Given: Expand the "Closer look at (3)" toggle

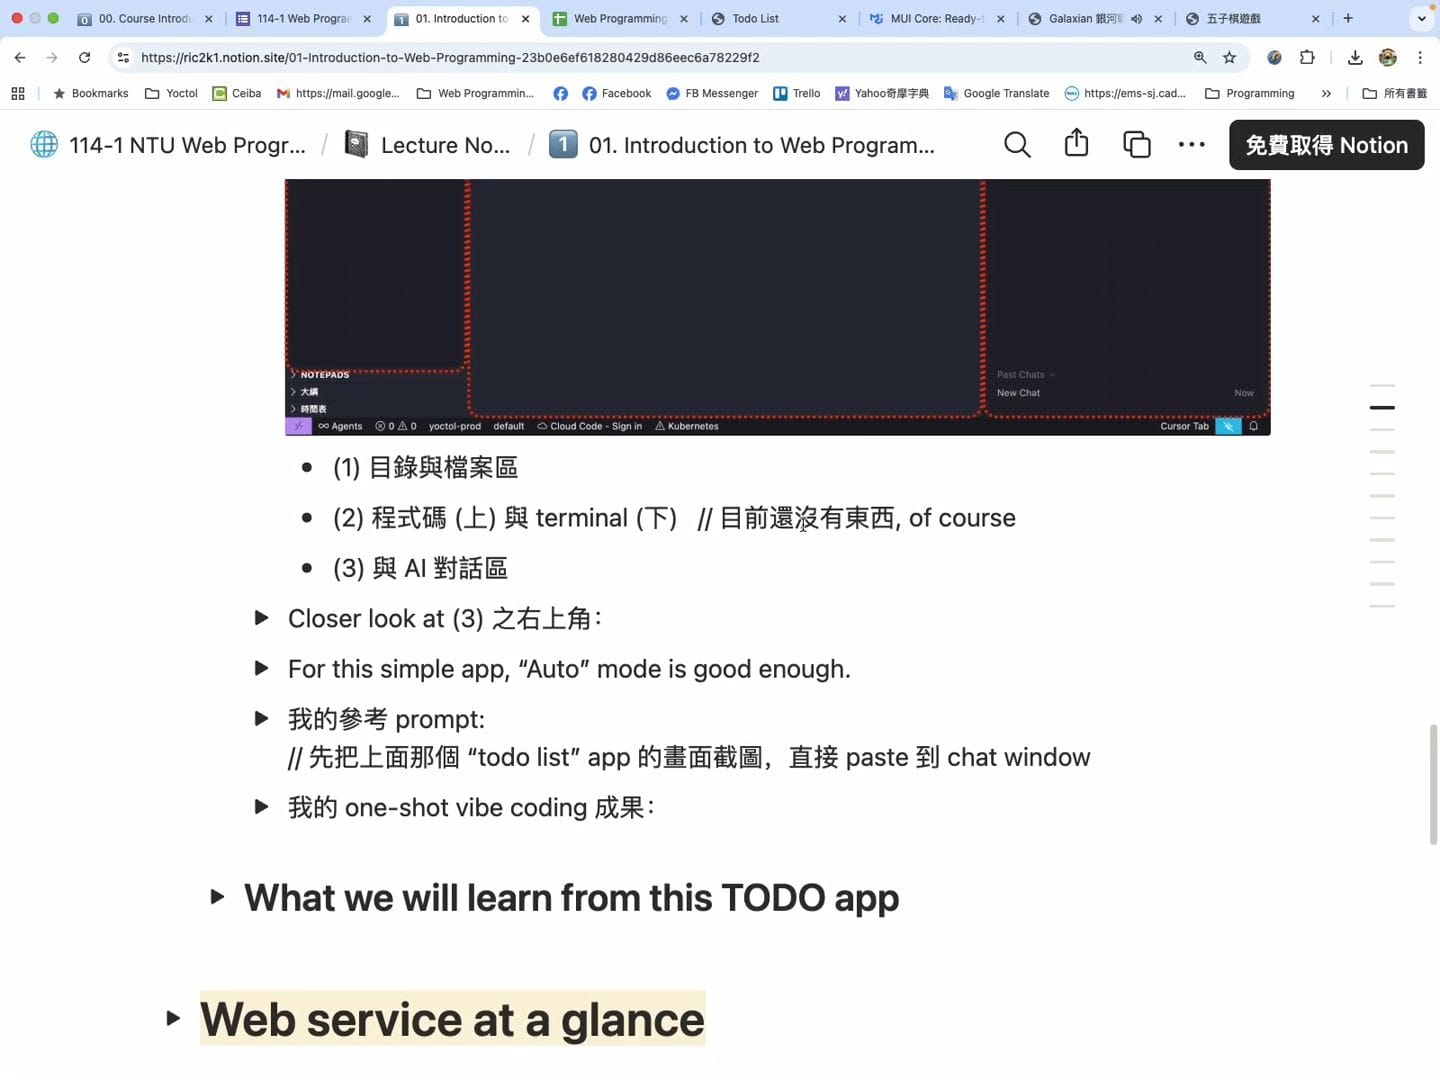Looking at the screenshot, I should (262, 618).
